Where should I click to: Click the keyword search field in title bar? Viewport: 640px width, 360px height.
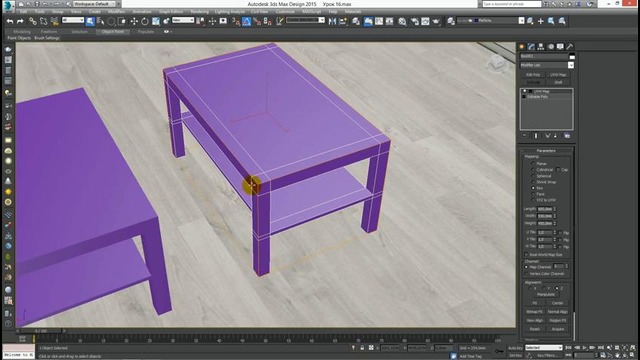tap(512, 4)
